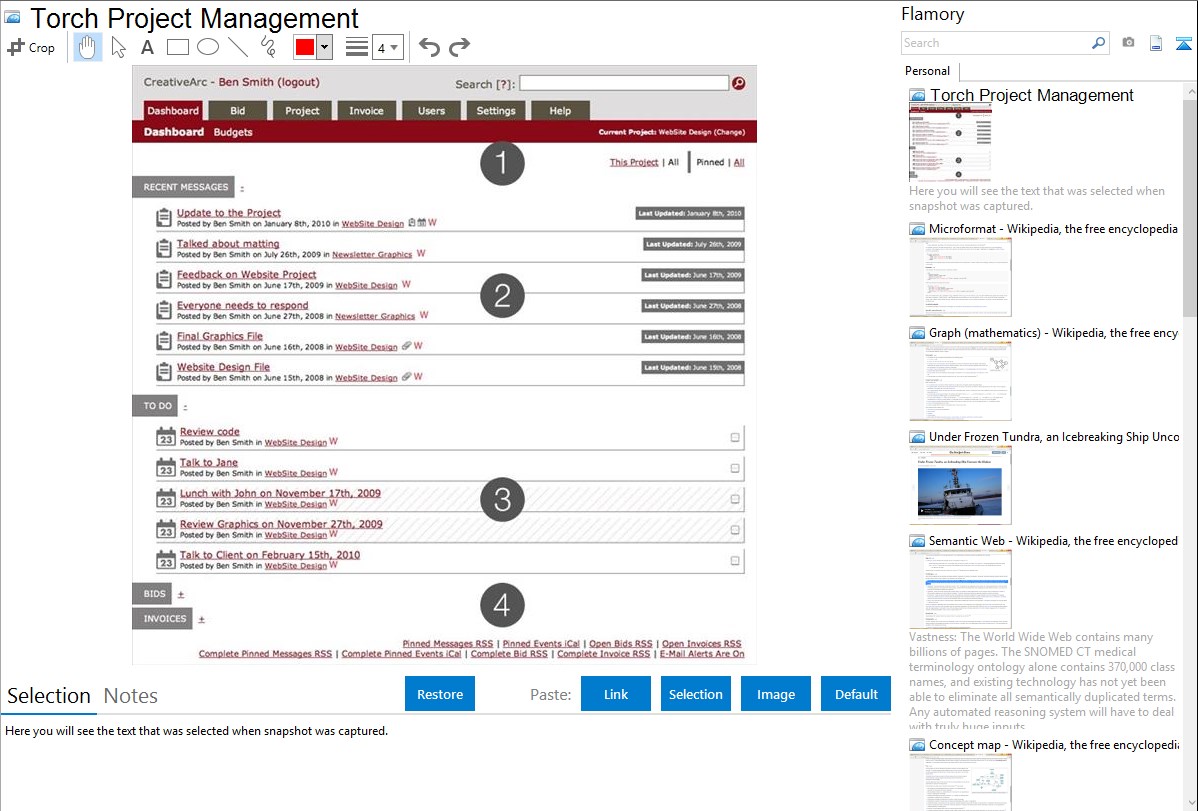Open Graph (mathematics) snapshot thumbnail
Viewport: 1198px width, 811px height.
pyautogui.click(x=960, y=381)
